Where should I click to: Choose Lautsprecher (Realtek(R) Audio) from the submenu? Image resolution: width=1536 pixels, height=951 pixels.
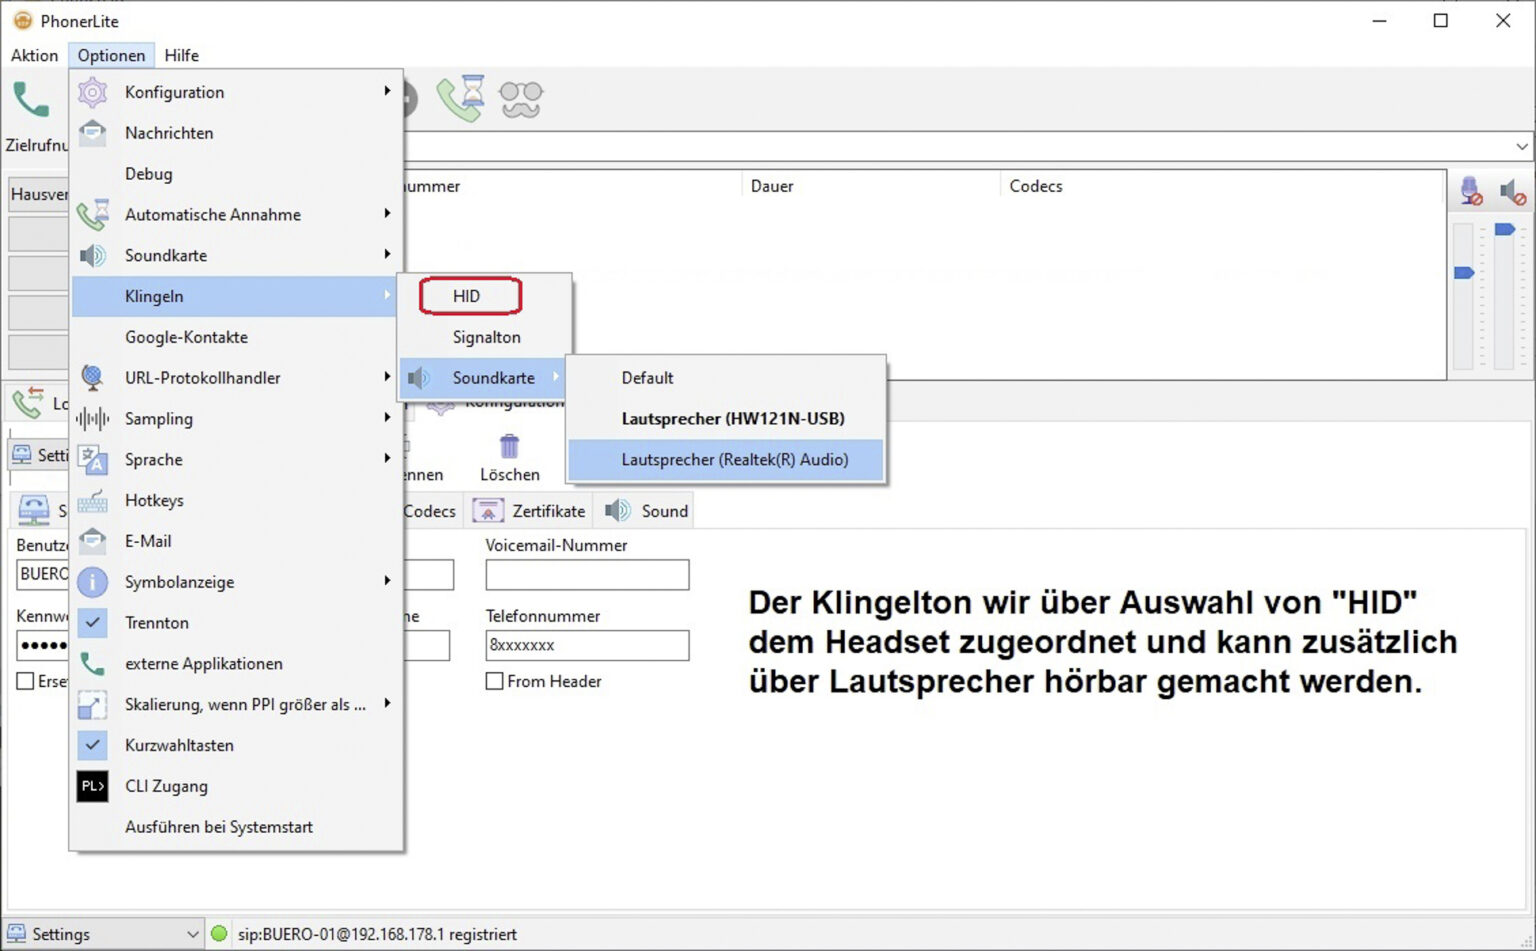[x=733, y=459]
